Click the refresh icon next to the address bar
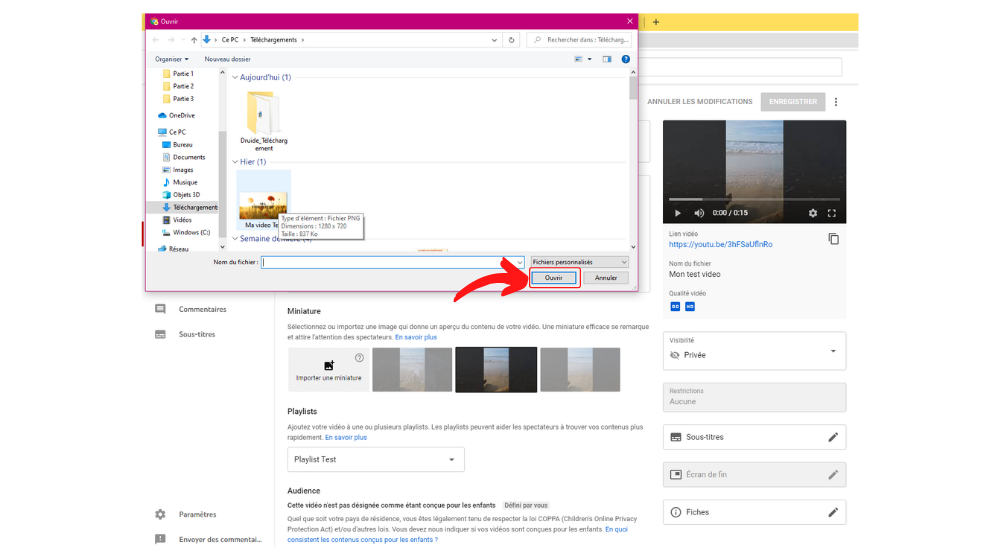The image size is (1000, 560). (x=511, y=40)
